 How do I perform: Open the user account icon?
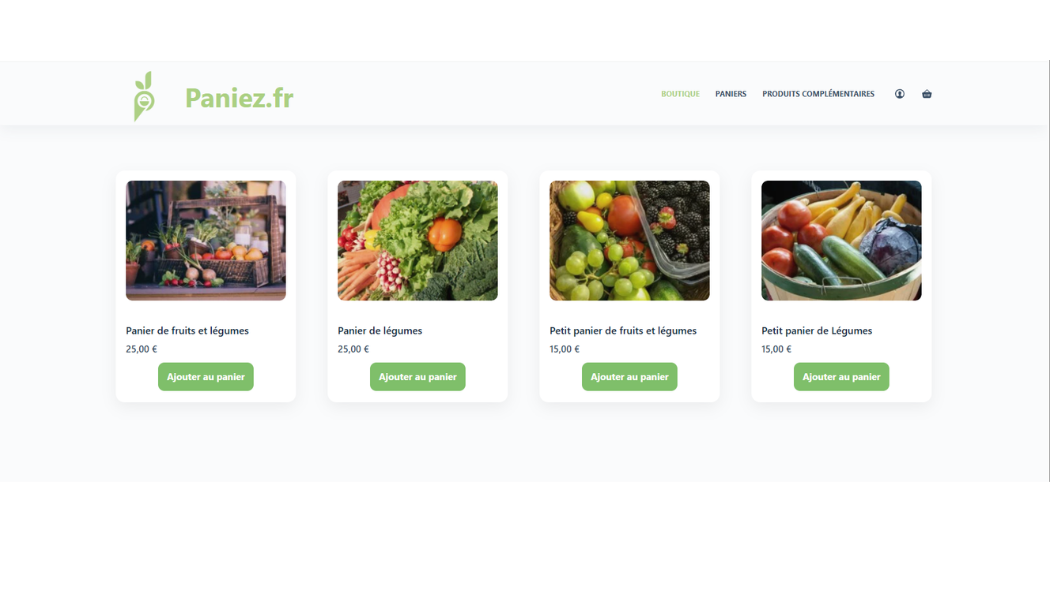pos(899,94)
